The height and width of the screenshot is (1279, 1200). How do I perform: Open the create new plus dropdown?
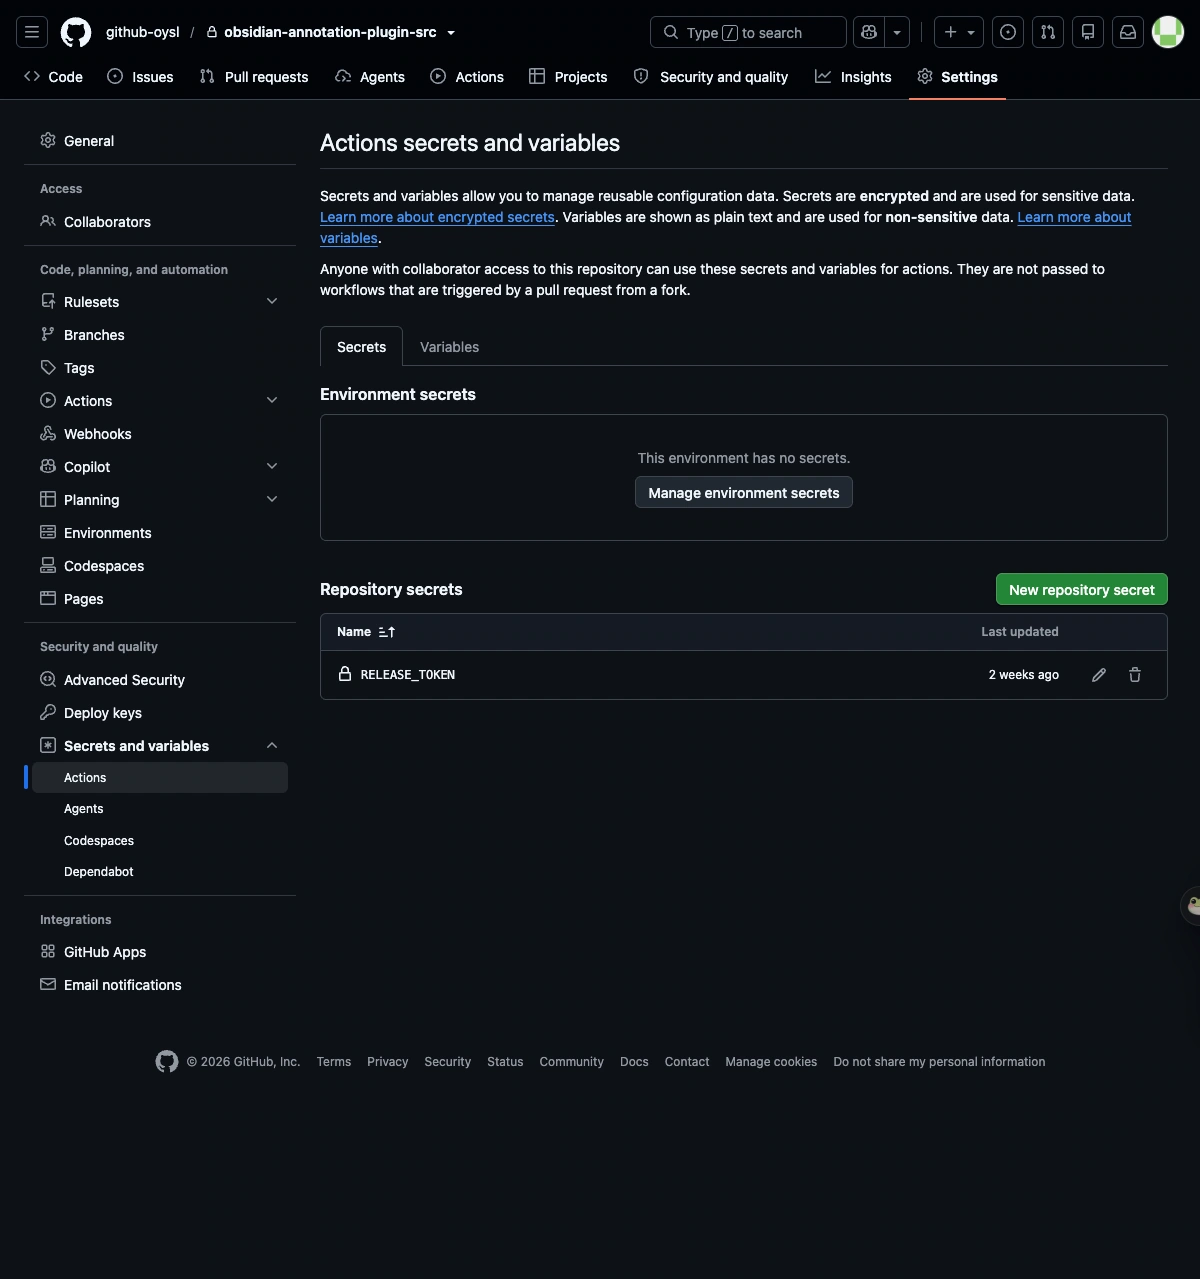(x=959, y=32)
